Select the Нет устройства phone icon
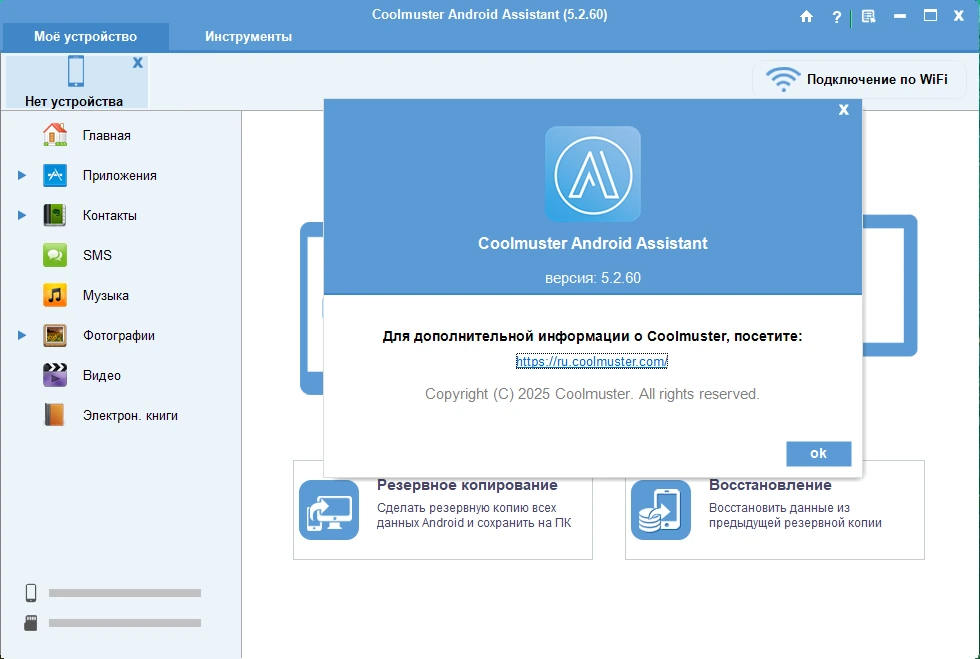Viewport: 980px width, 659px height. [76, 71]
